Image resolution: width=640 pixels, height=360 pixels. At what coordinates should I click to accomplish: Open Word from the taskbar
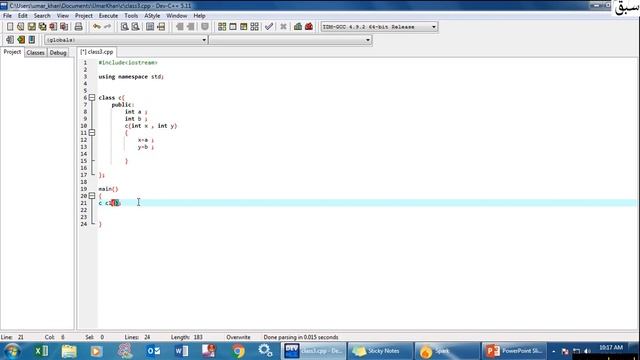click(182, 351)
